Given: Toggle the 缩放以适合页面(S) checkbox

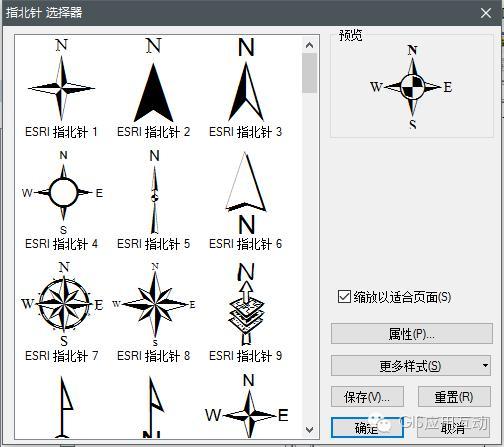Looking at the screenshot, I should click(344, 297).
